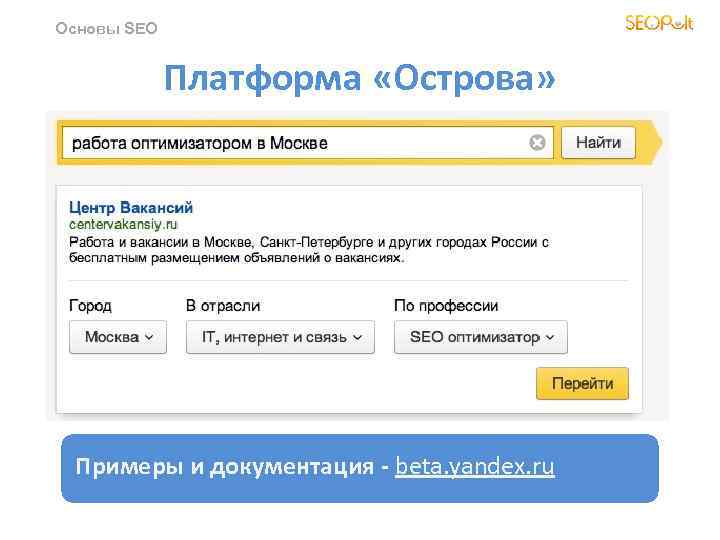Clear the search query with the X icon

(537, 143)
